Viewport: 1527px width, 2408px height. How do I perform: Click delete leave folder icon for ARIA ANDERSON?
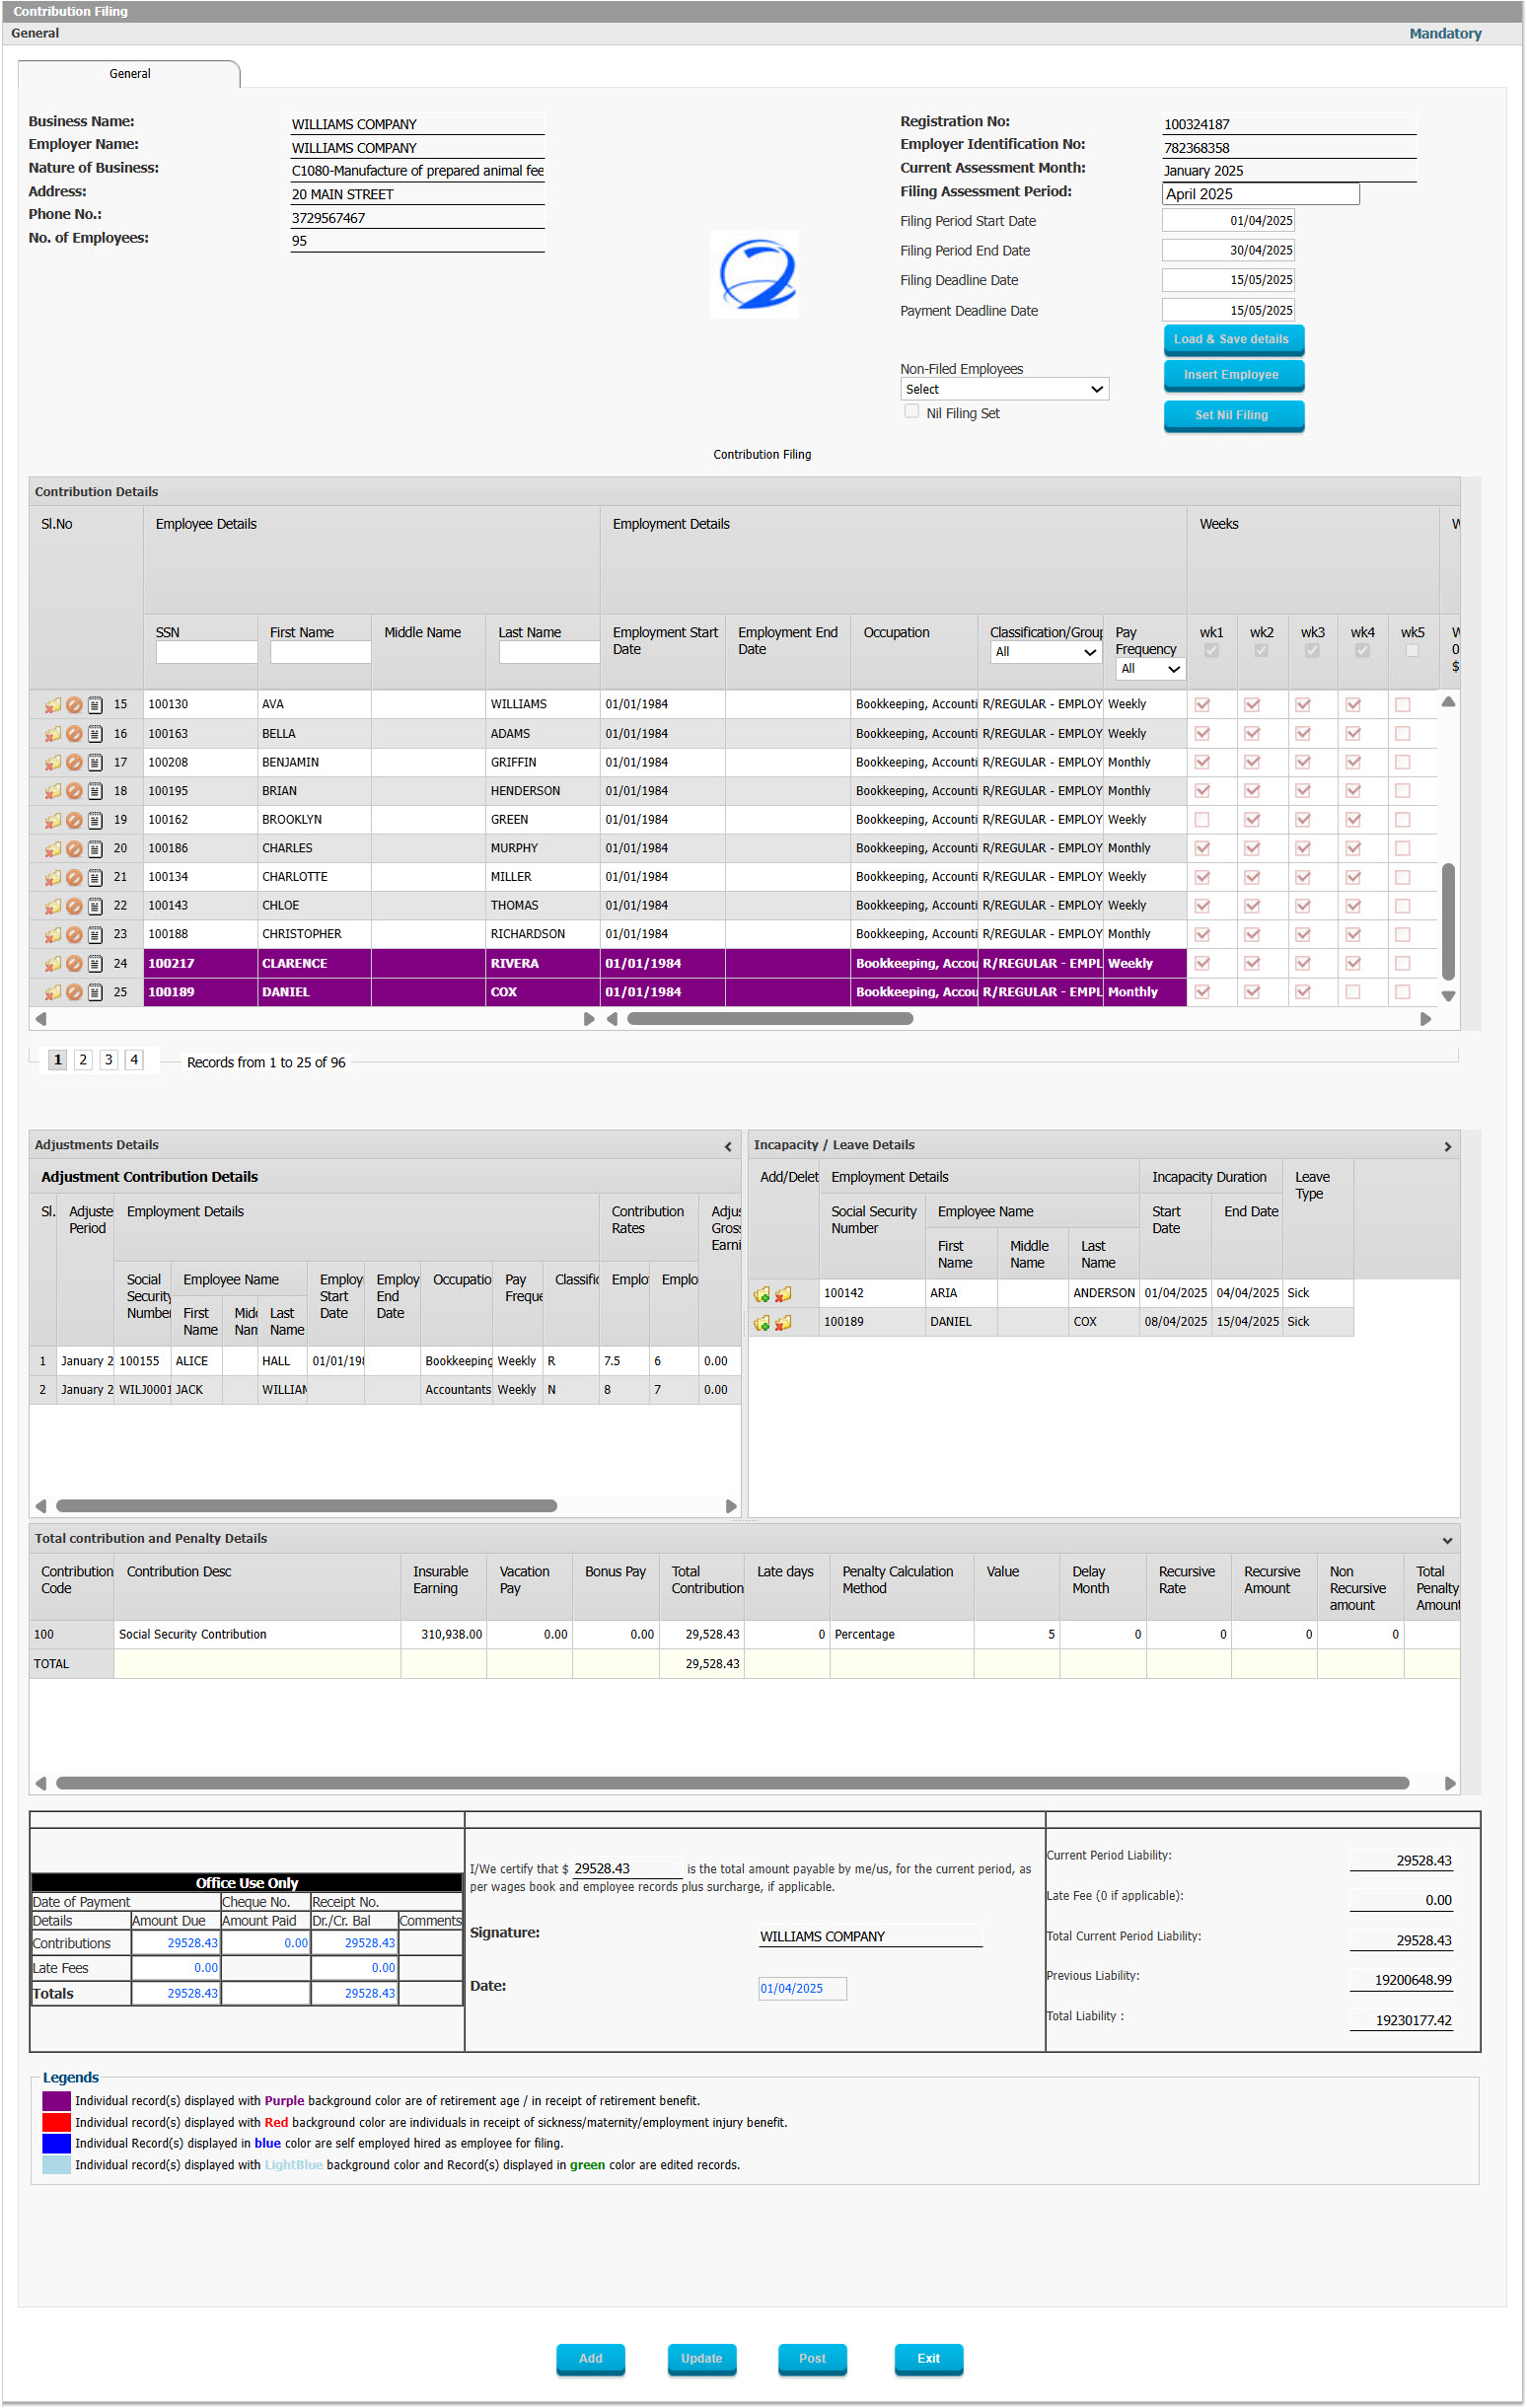pyautogui.click(x=783, y=1294)
